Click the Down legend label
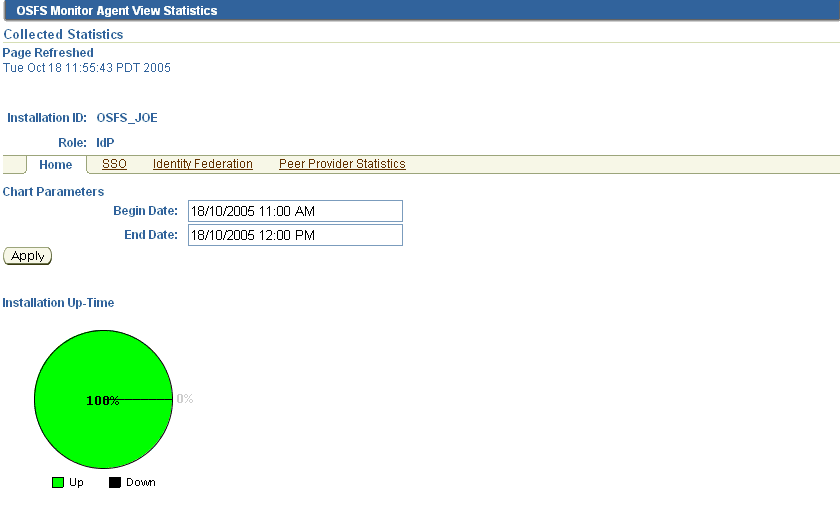This screenshot has height=505, width=840. point(141,483)
